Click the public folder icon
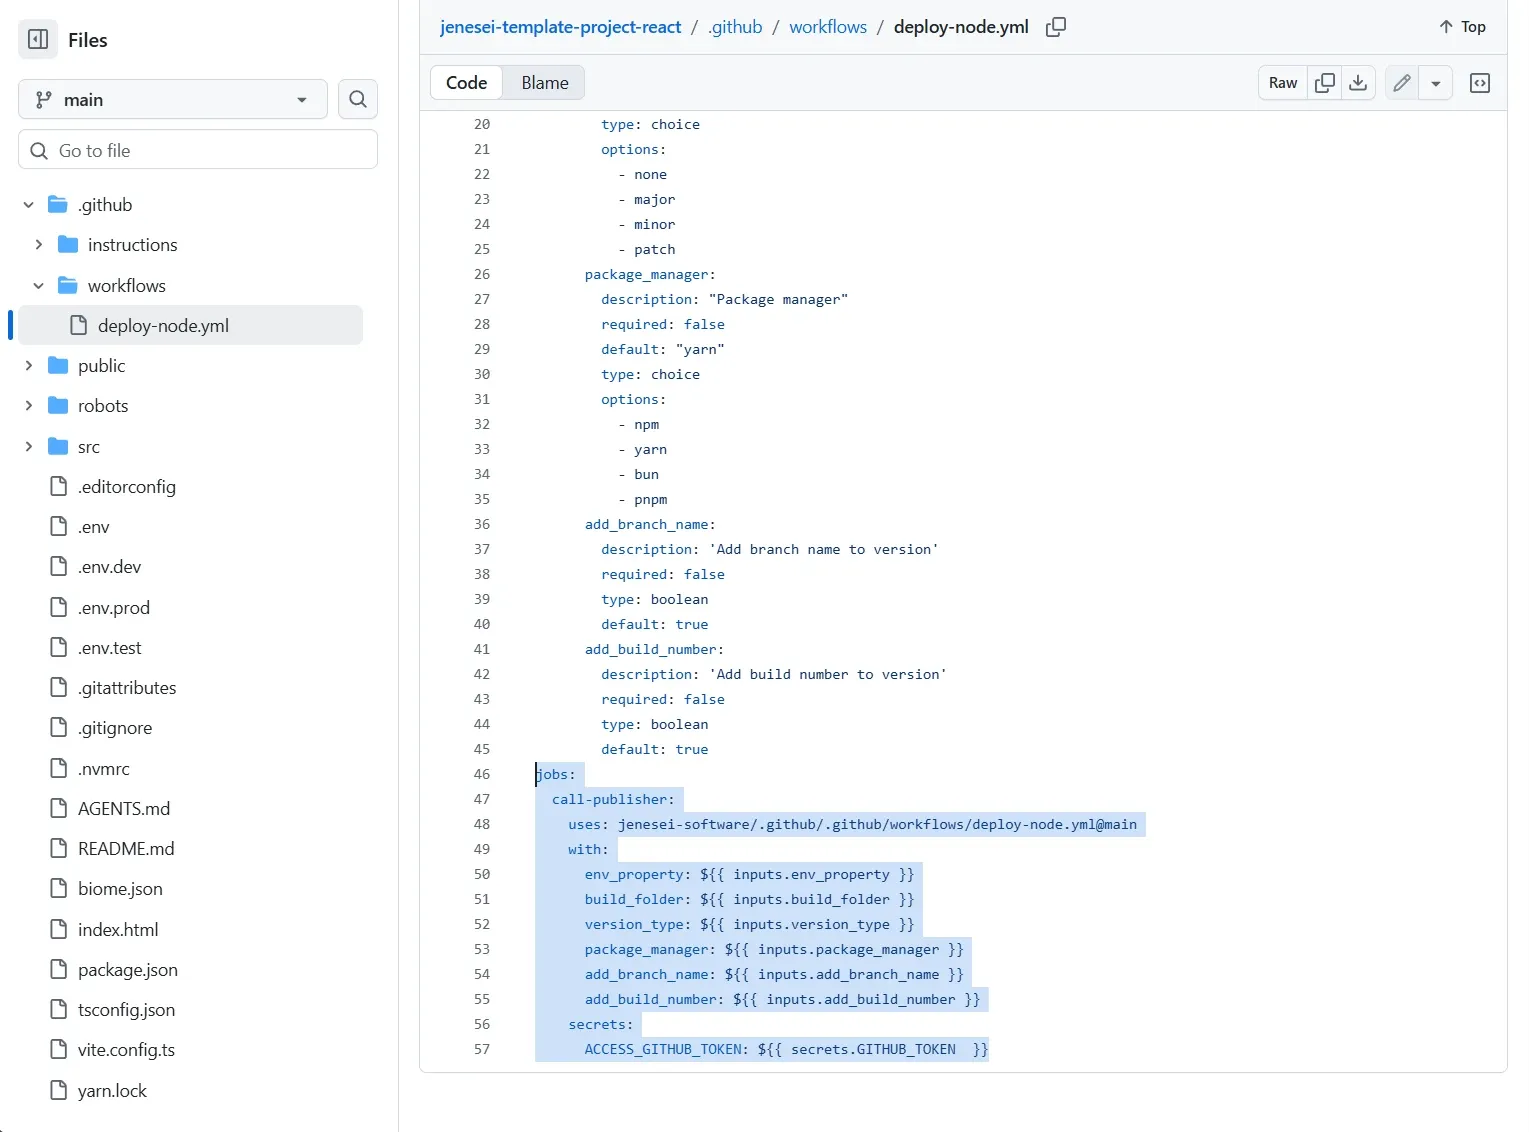The height and width of the screenshot is (1132, 1529). pyautogui.click(x=58, y=366)
